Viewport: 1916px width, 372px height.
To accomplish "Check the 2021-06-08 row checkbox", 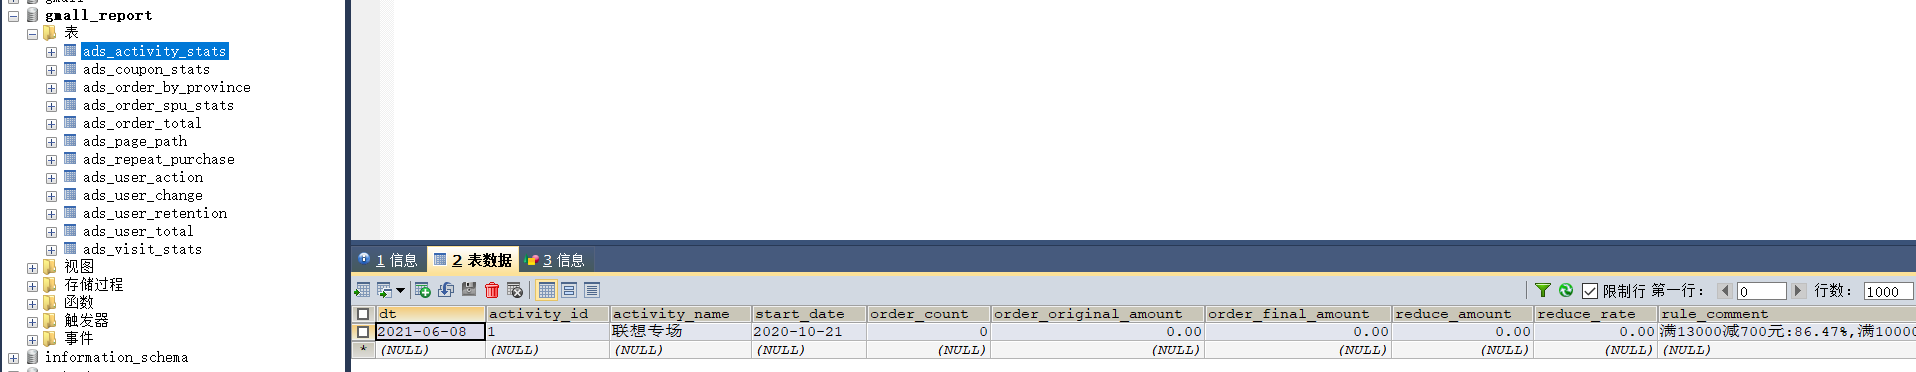I will point(363,332).
